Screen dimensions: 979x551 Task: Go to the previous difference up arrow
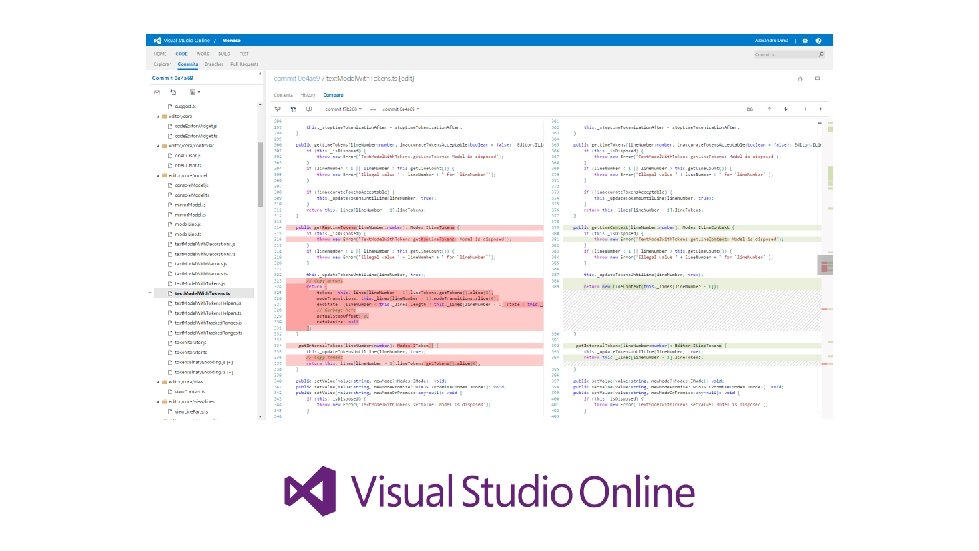(x=769, y=109)
